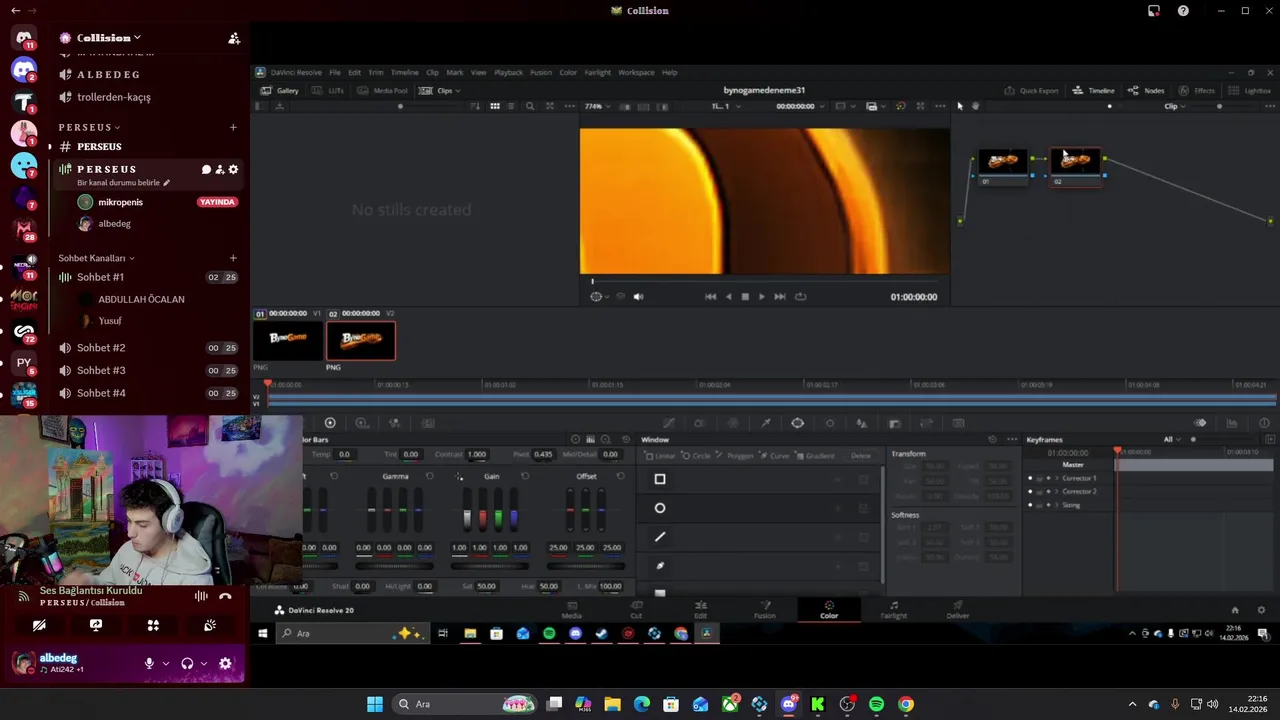Join the Sohbet #2 voice channel
The width and height of the screenshot is (1280, 720).
(101, 348)
